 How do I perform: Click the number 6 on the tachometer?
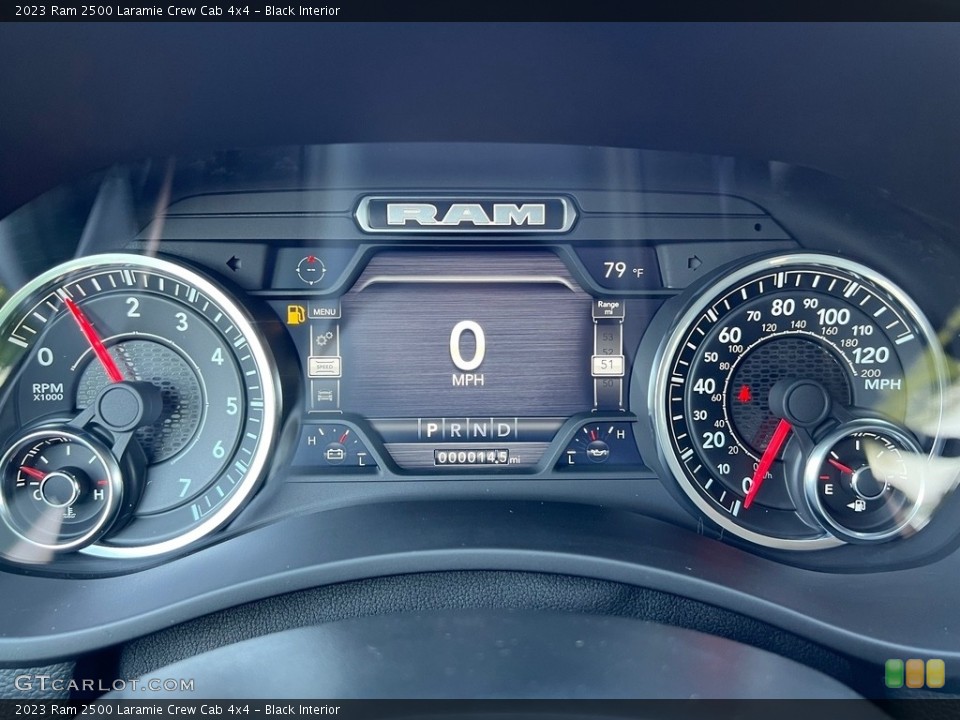coord(219,450)
